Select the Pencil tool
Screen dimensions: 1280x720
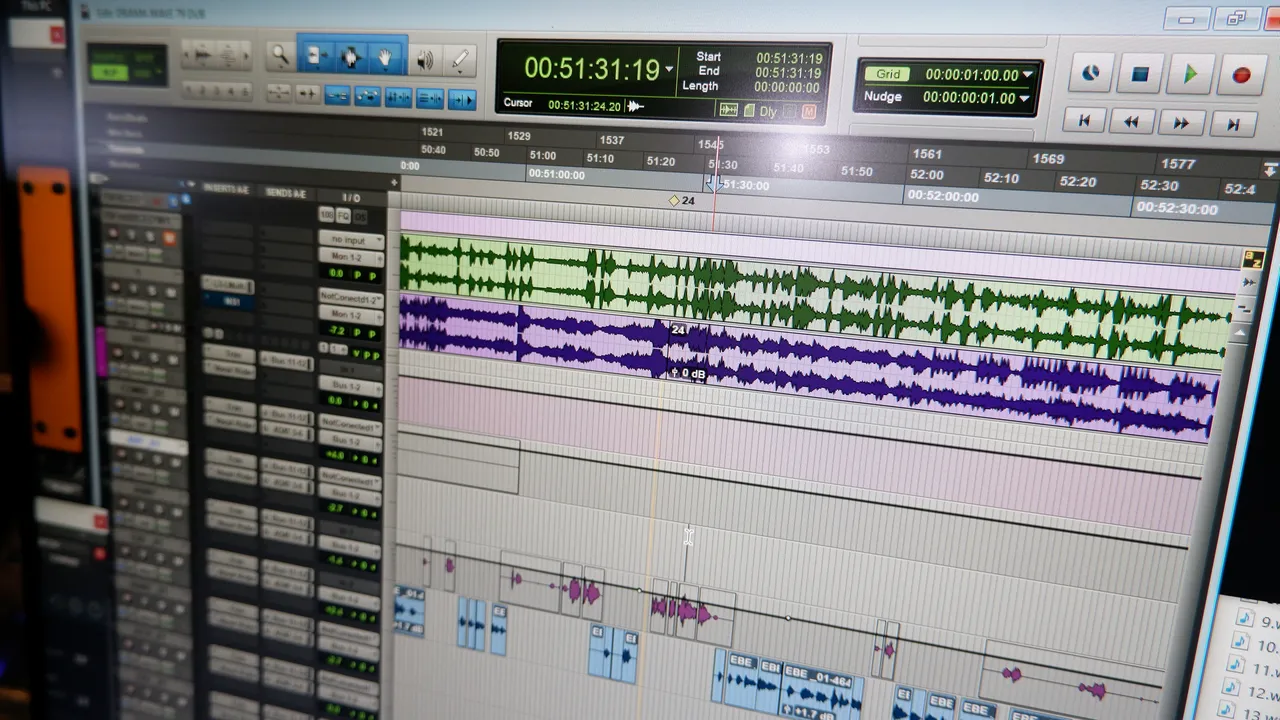tap(460, 60)
